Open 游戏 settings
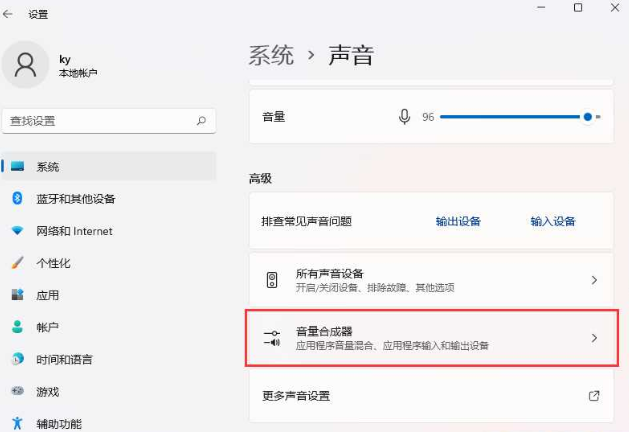The height and width of the screenshot is (432, 629). tap(109, 391)
